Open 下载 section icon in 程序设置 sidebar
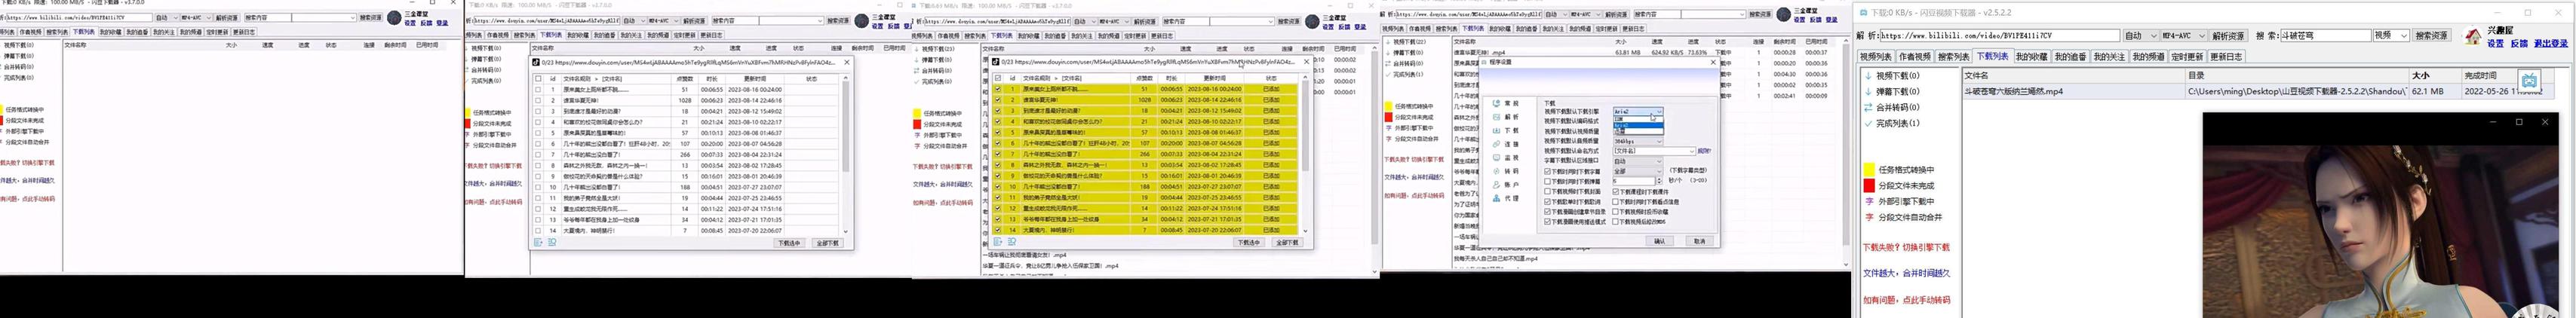 (x=1497, y=131)
